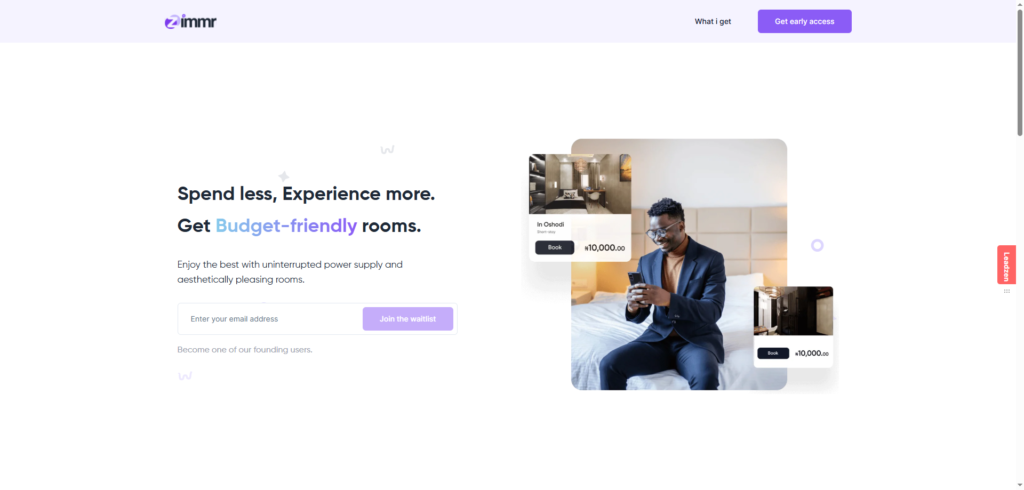Click Book on the lower-right room card
The height and width of the screenshot is (490, 1024).
tap(773, 353)
